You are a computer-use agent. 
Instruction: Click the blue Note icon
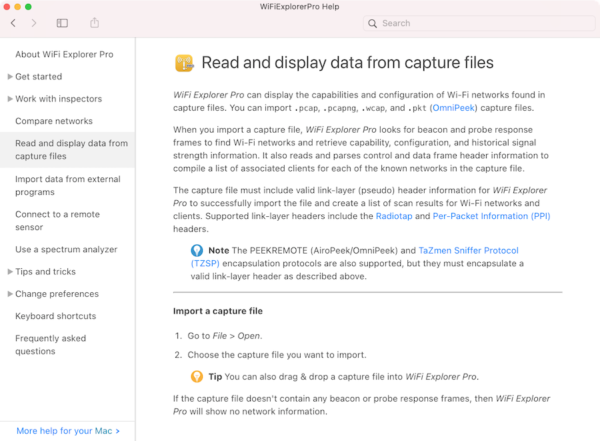click(197, 250)
